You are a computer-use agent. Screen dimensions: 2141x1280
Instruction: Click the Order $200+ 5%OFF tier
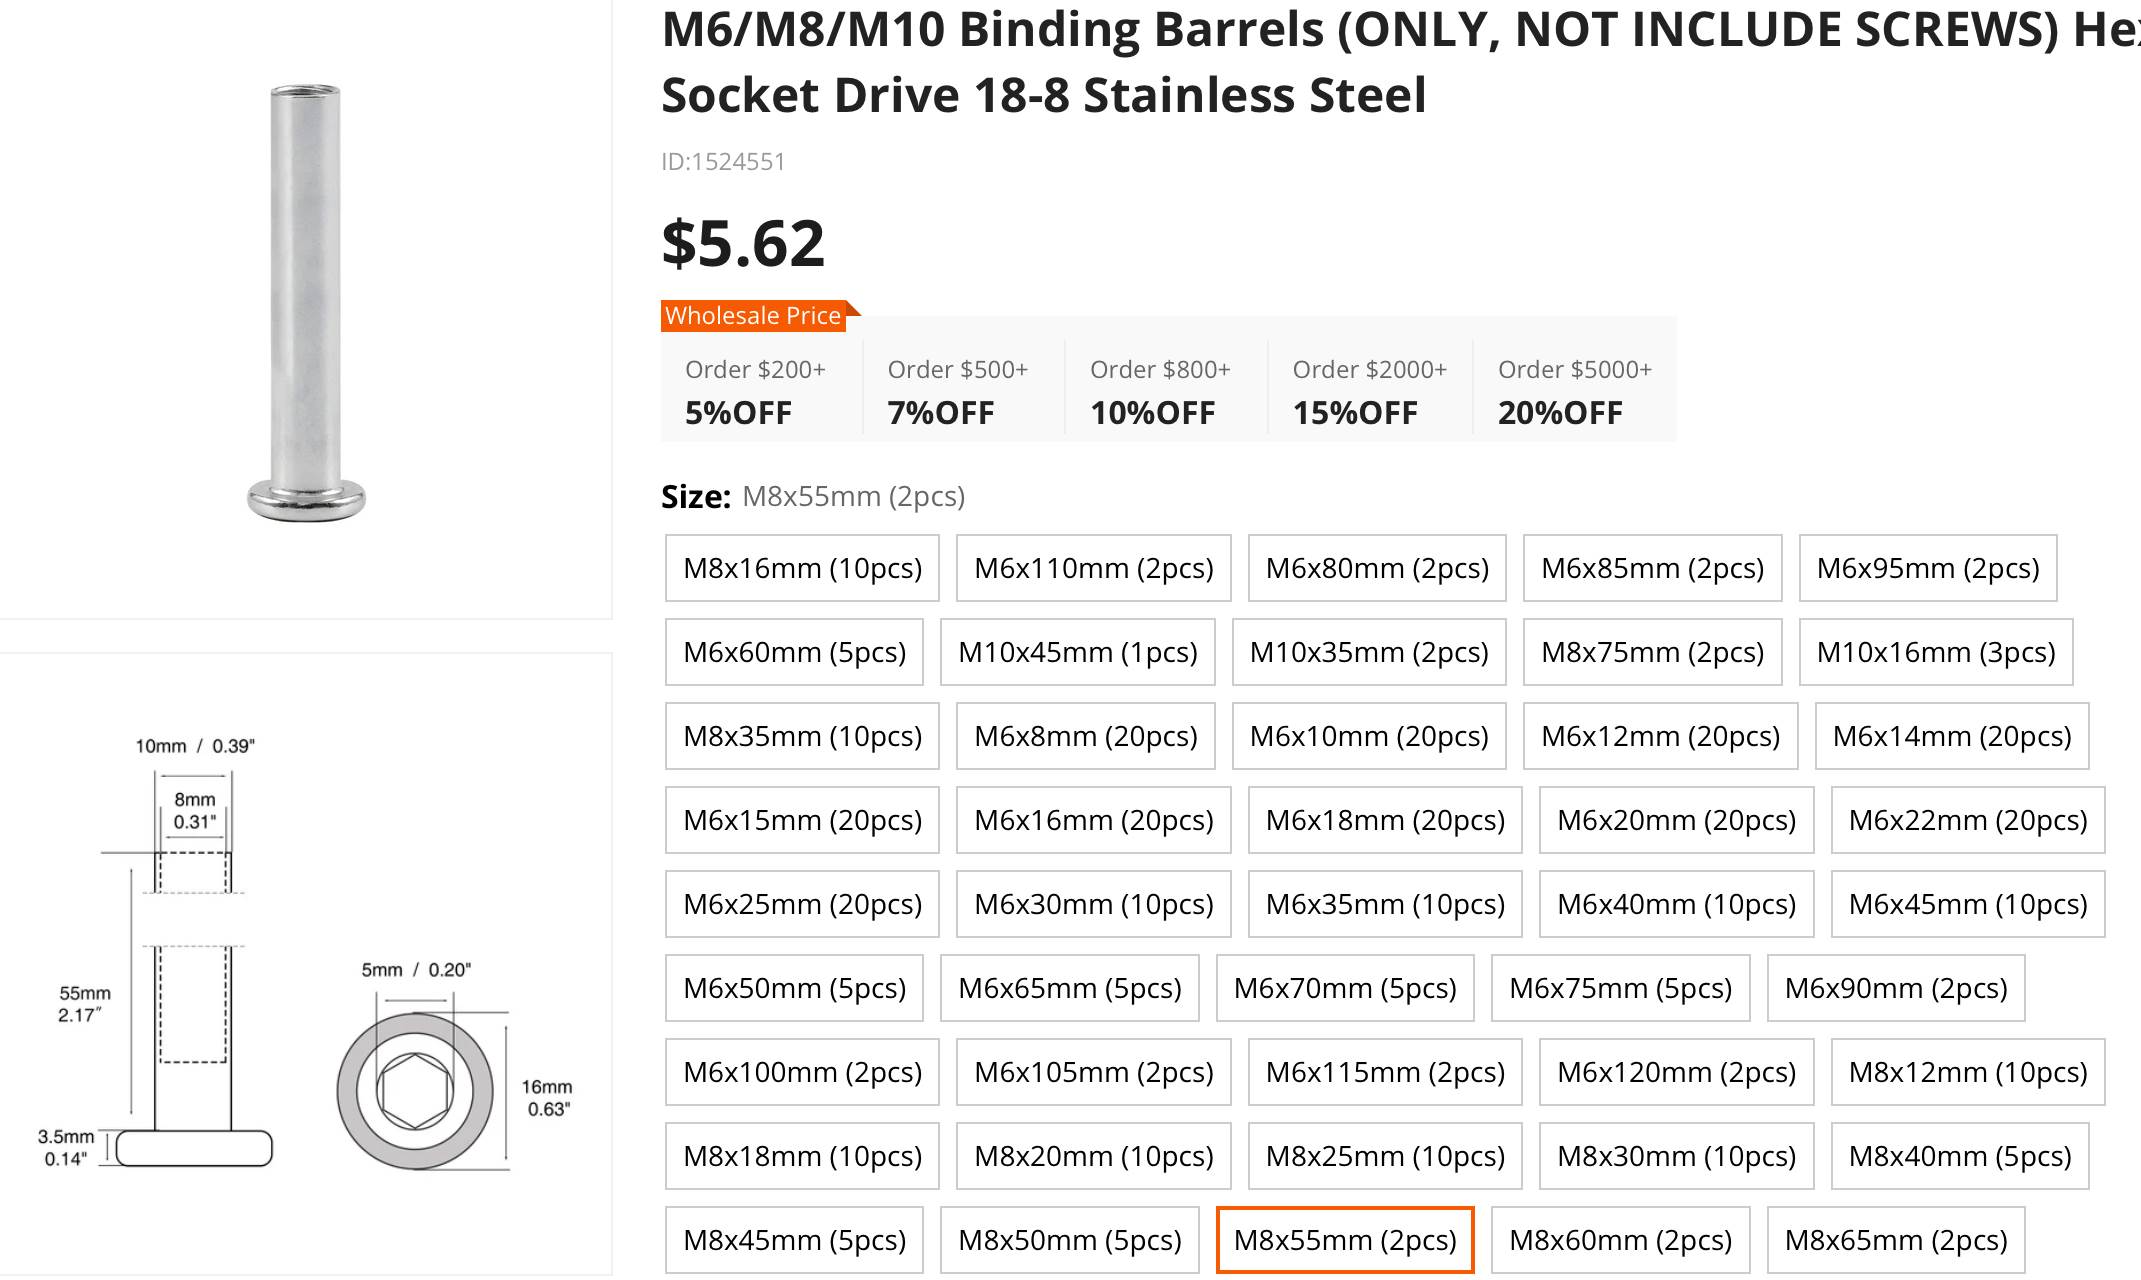tap(755, 391)
